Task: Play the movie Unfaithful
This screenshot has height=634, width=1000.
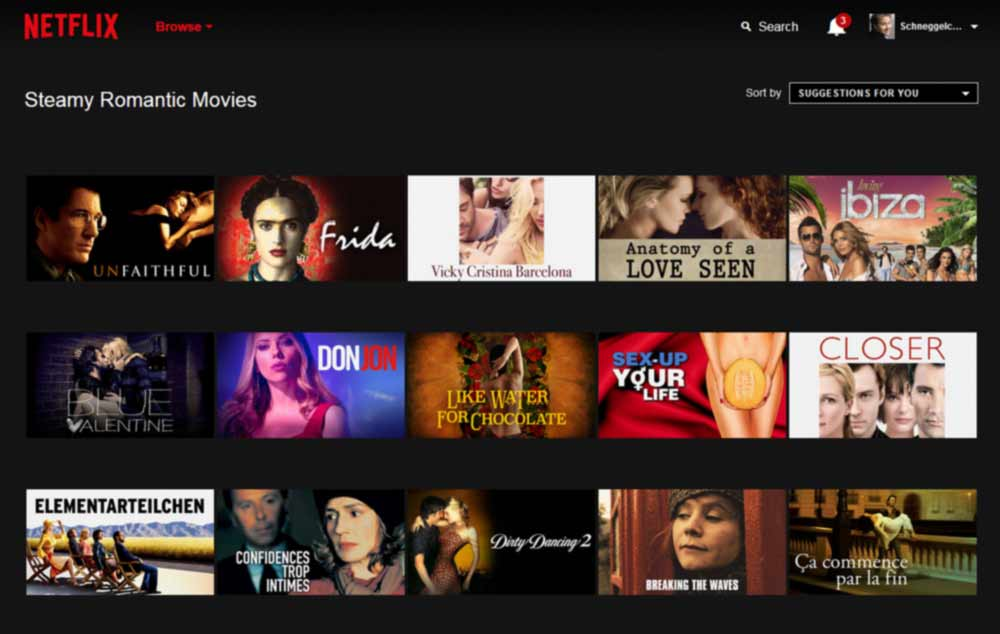Action: pyautogui.click(x=119, y=227)
